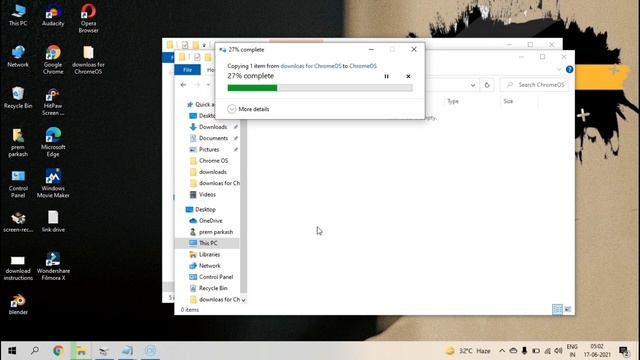Open Chrome from the taskbar
The image size is (640, 360).
tap(58, 351)
